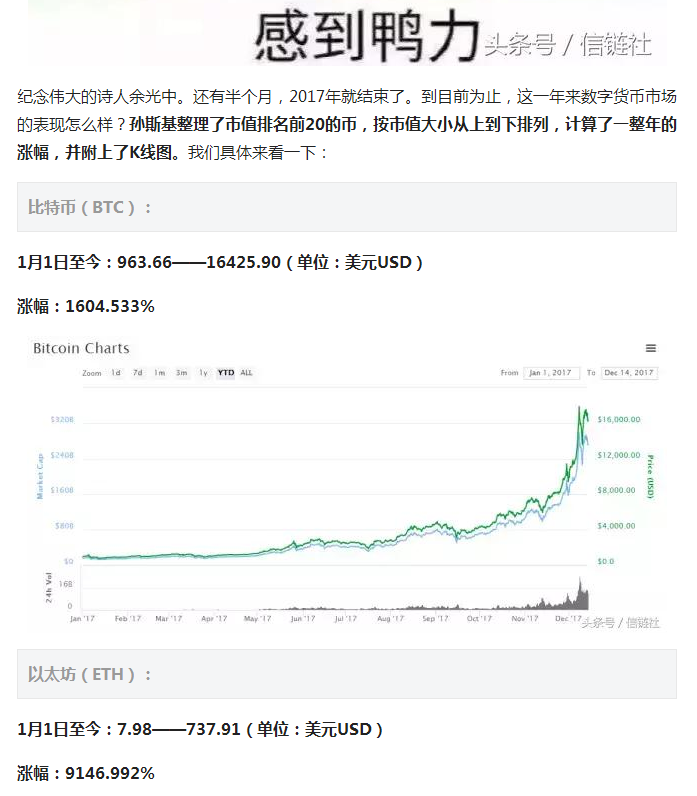Click the Jun '17 timeline label
Screen dimensions: 697x796
click(303, 618)
